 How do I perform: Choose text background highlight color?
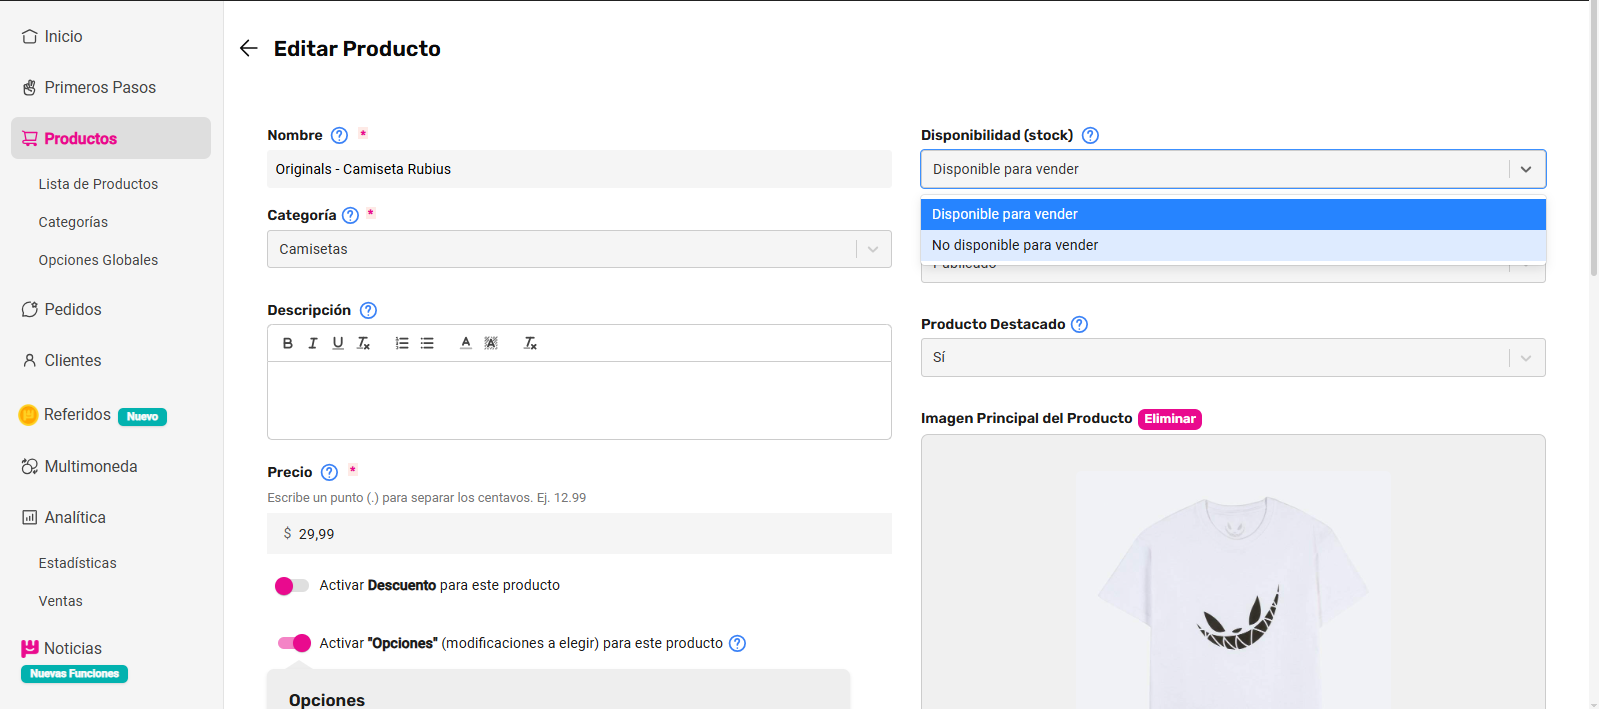coord(491,343)
